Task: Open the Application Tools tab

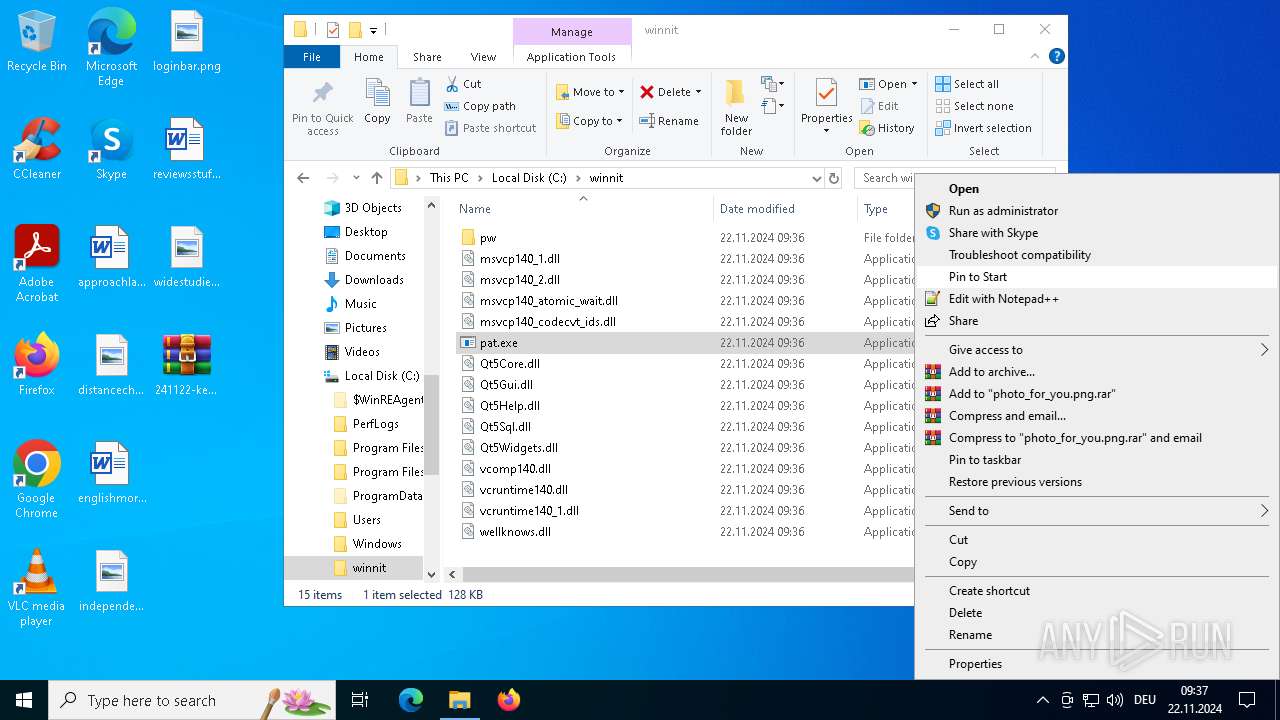Action: pyautogui.click(x=571, y=57)
